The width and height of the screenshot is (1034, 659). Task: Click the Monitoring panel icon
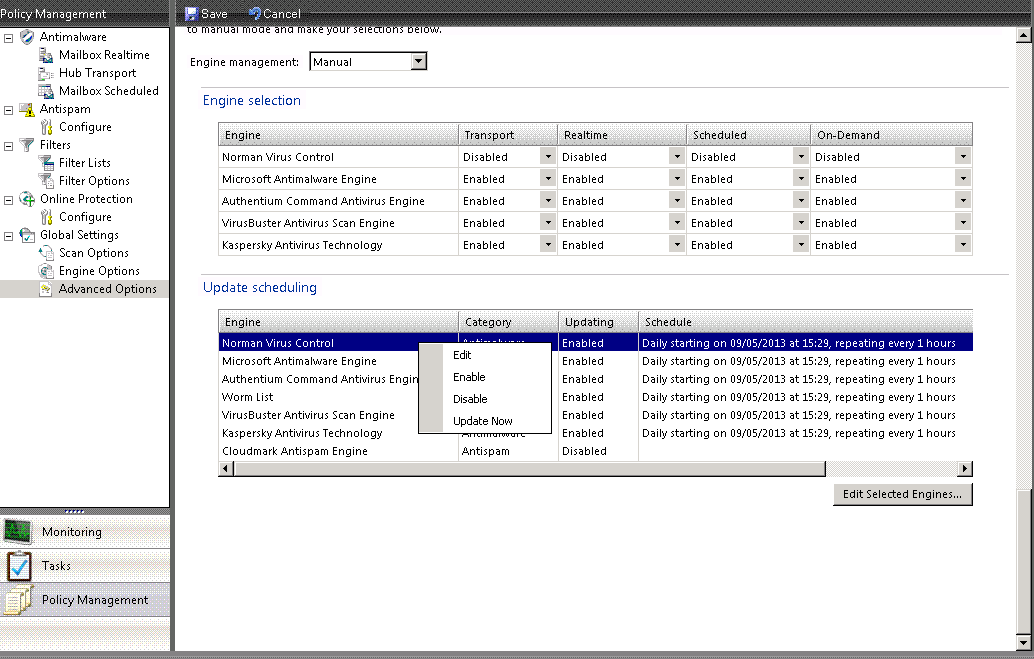(19, 531)
